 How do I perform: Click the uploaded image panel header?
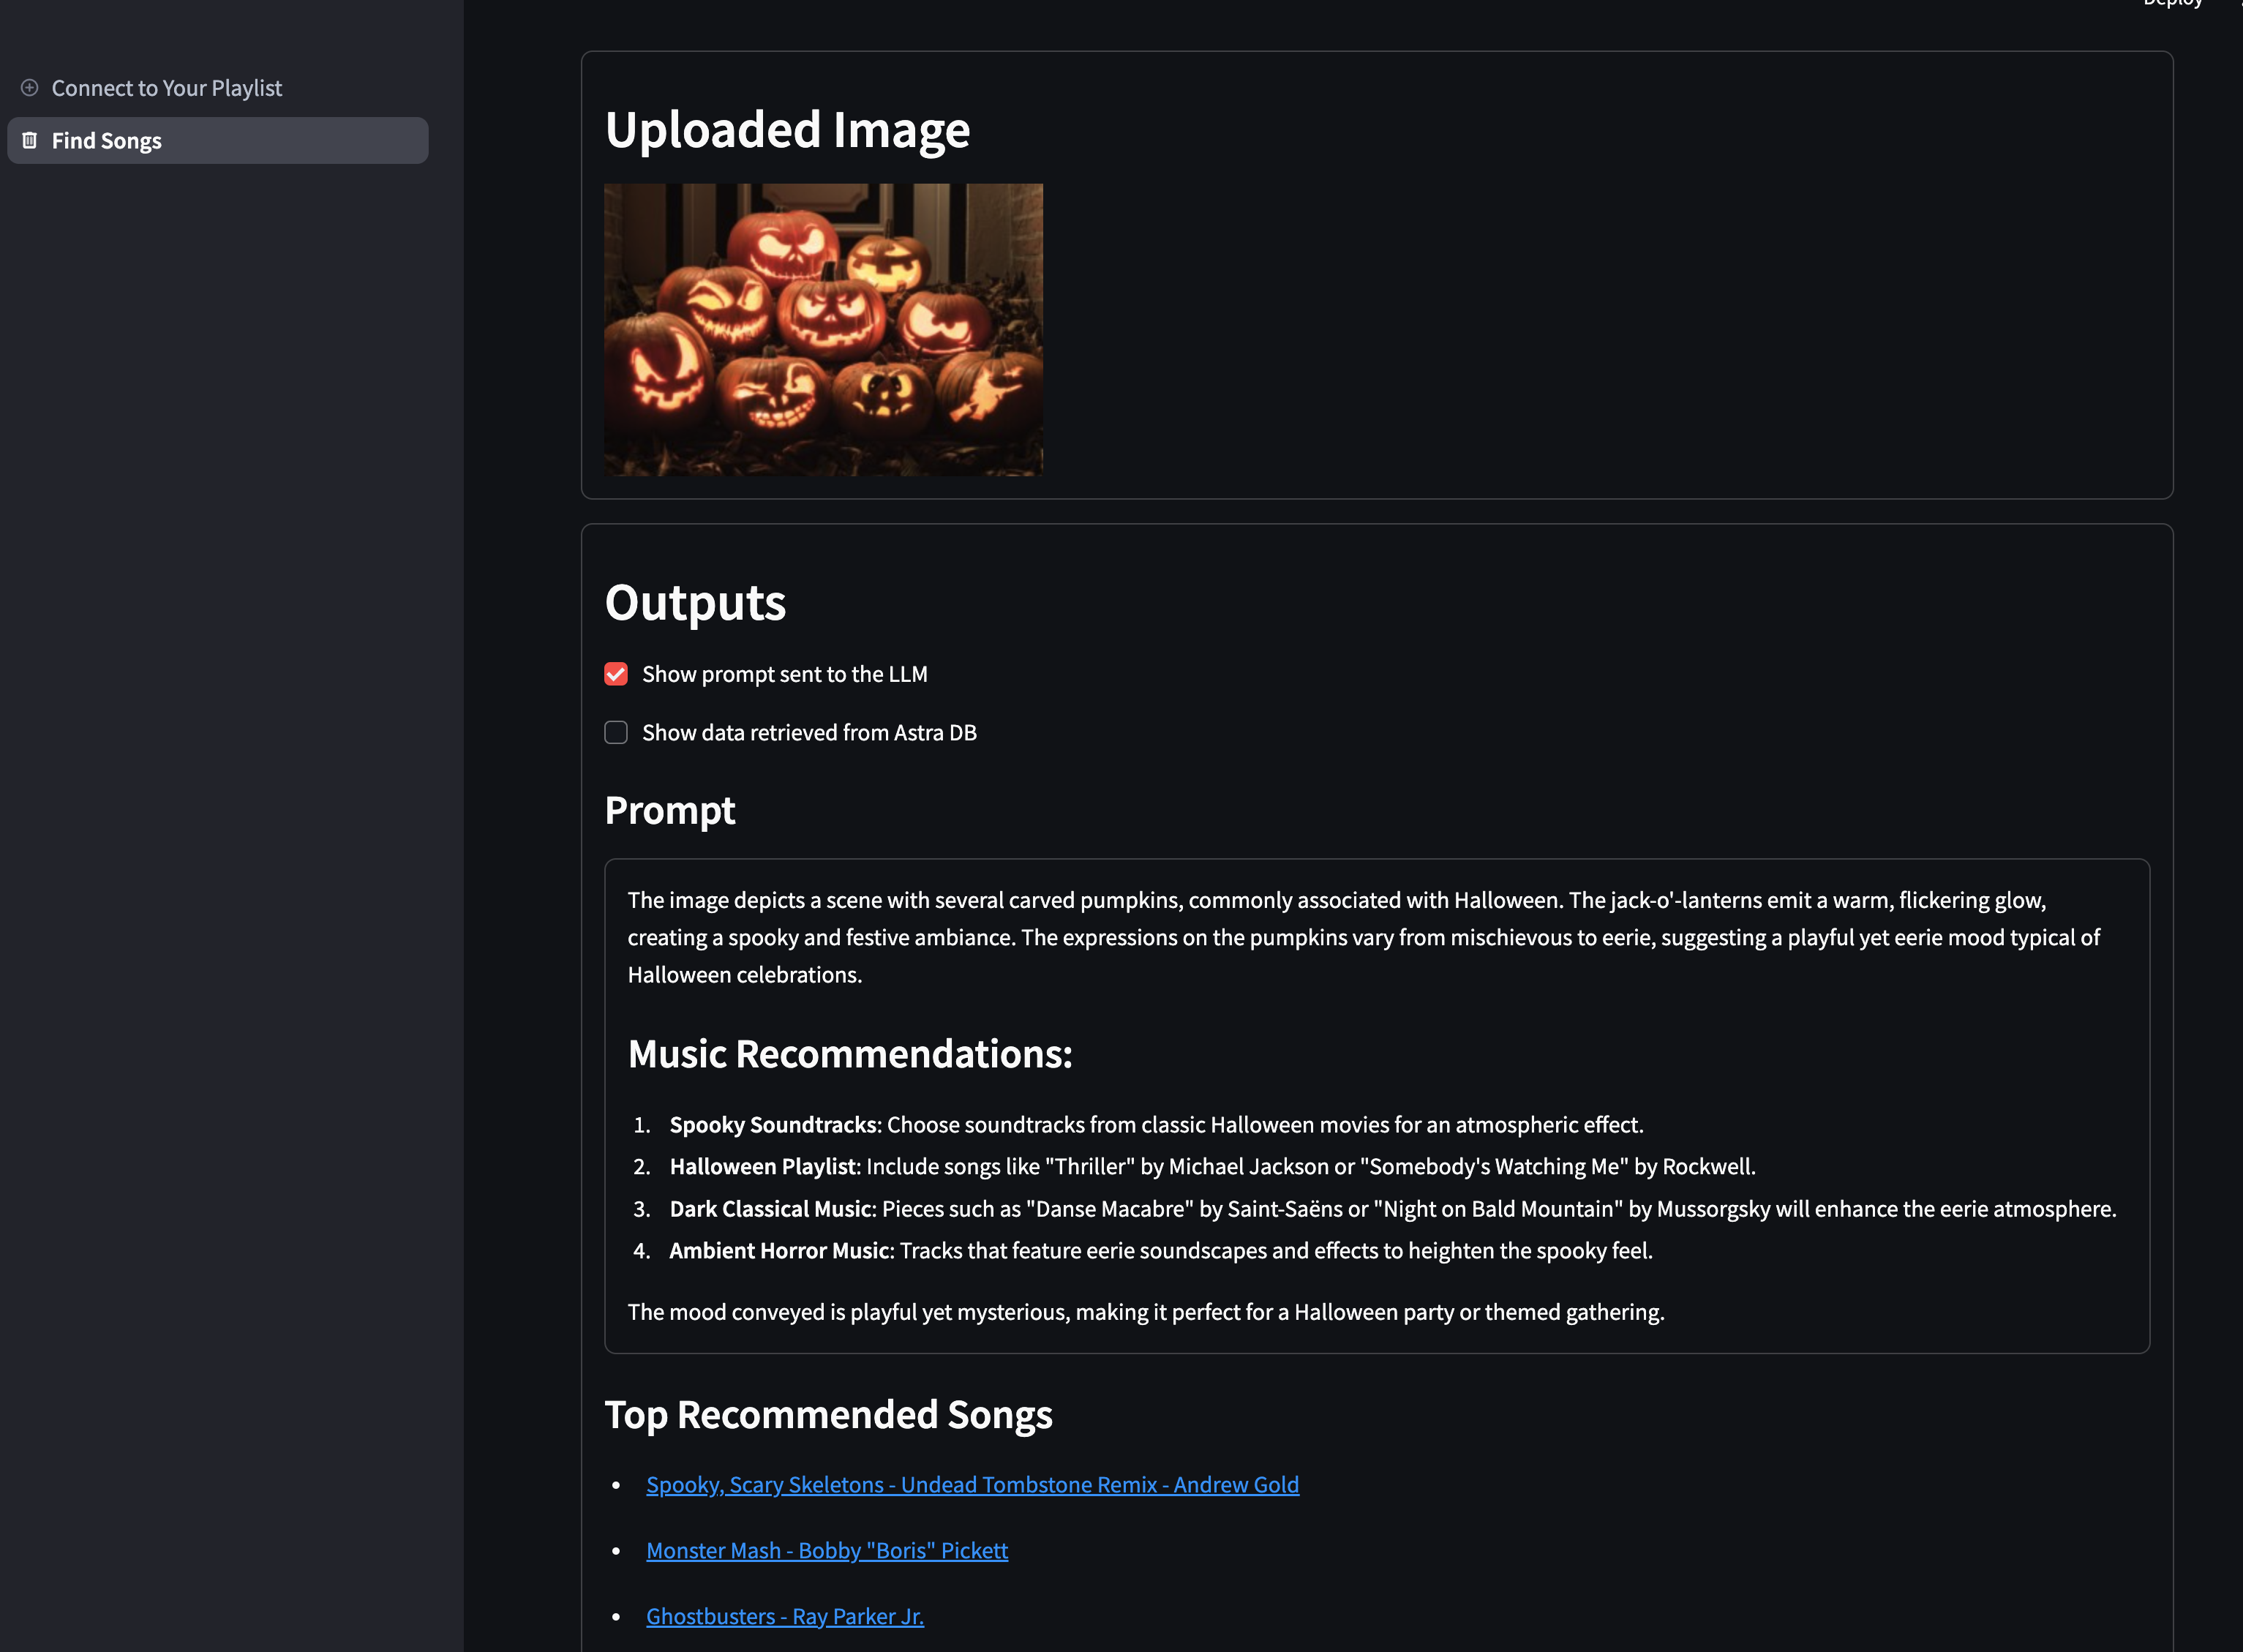787,127
